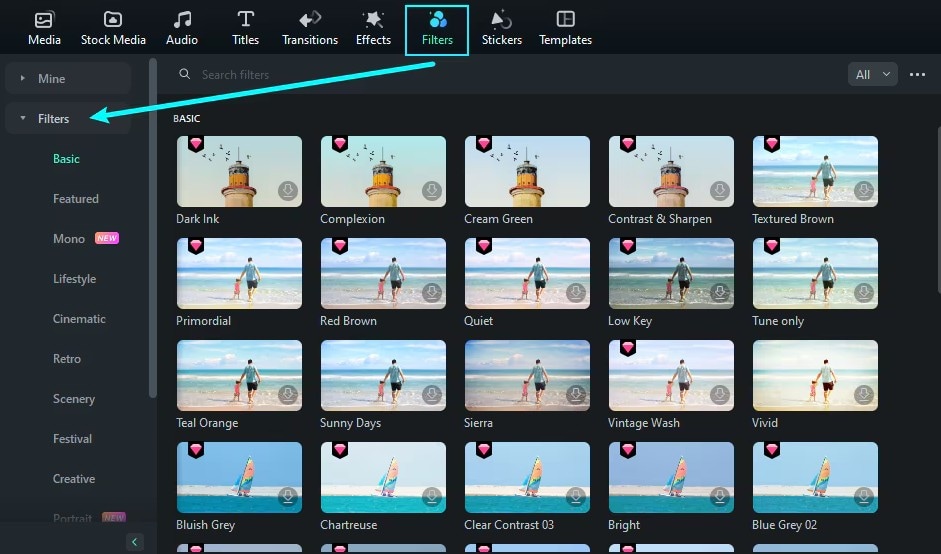Download the Quiet filter
The width and height of the screenshot is (941, 554).
tap(576, 293)
